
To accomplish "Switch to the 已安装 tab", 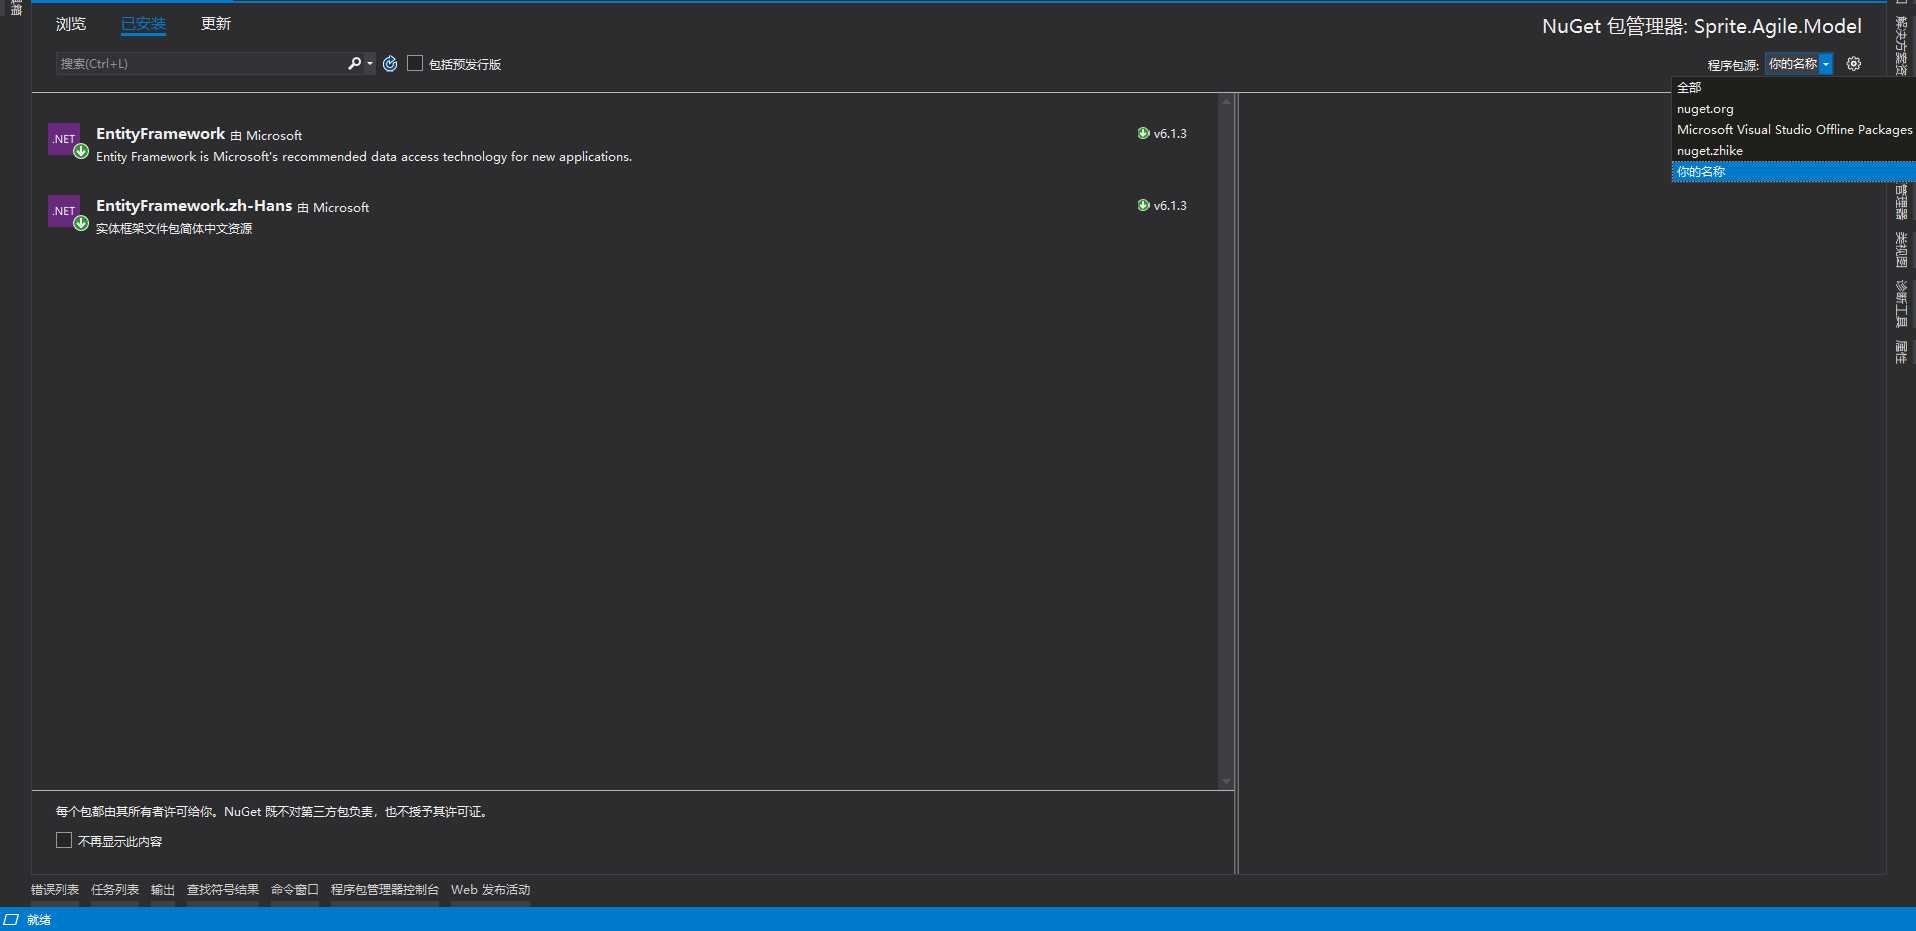I will [143, 24].
